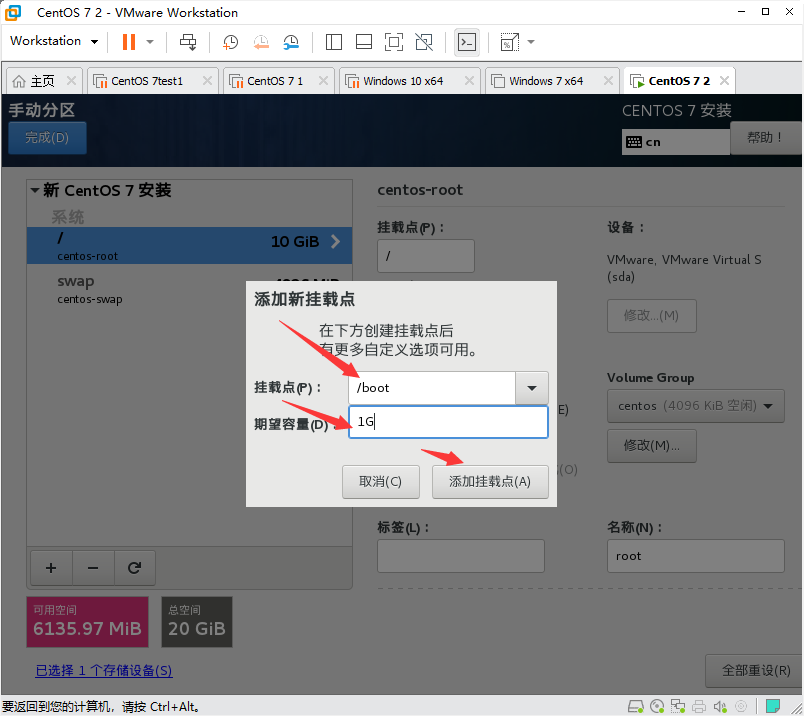Click the cn keyboard layout indicator
This screenshot has width=804, height=716.
pos(675,142)
